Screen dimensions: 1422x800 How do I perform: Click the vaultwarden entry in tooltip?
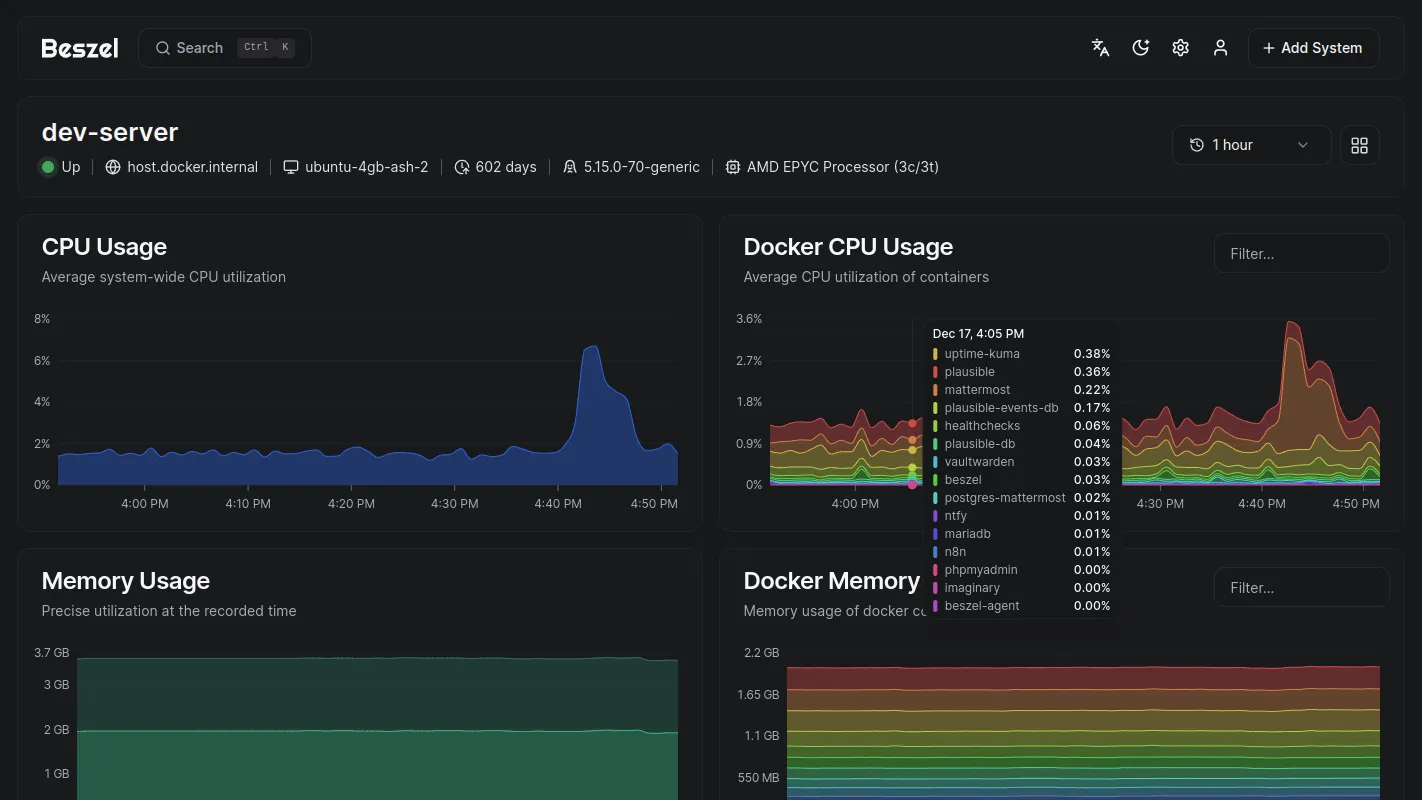coord(1021,462)
